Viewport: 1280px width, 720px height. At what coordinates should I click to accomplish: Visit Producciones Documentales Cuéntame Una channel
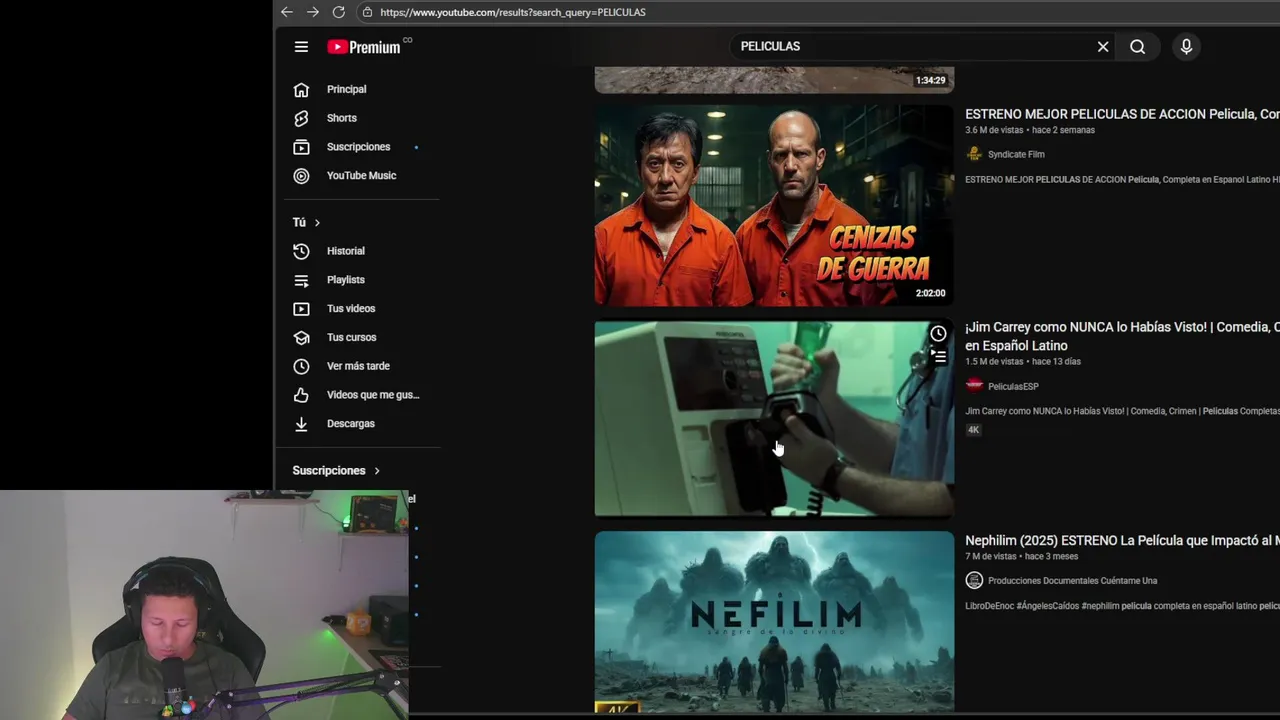click(1072, 580)
